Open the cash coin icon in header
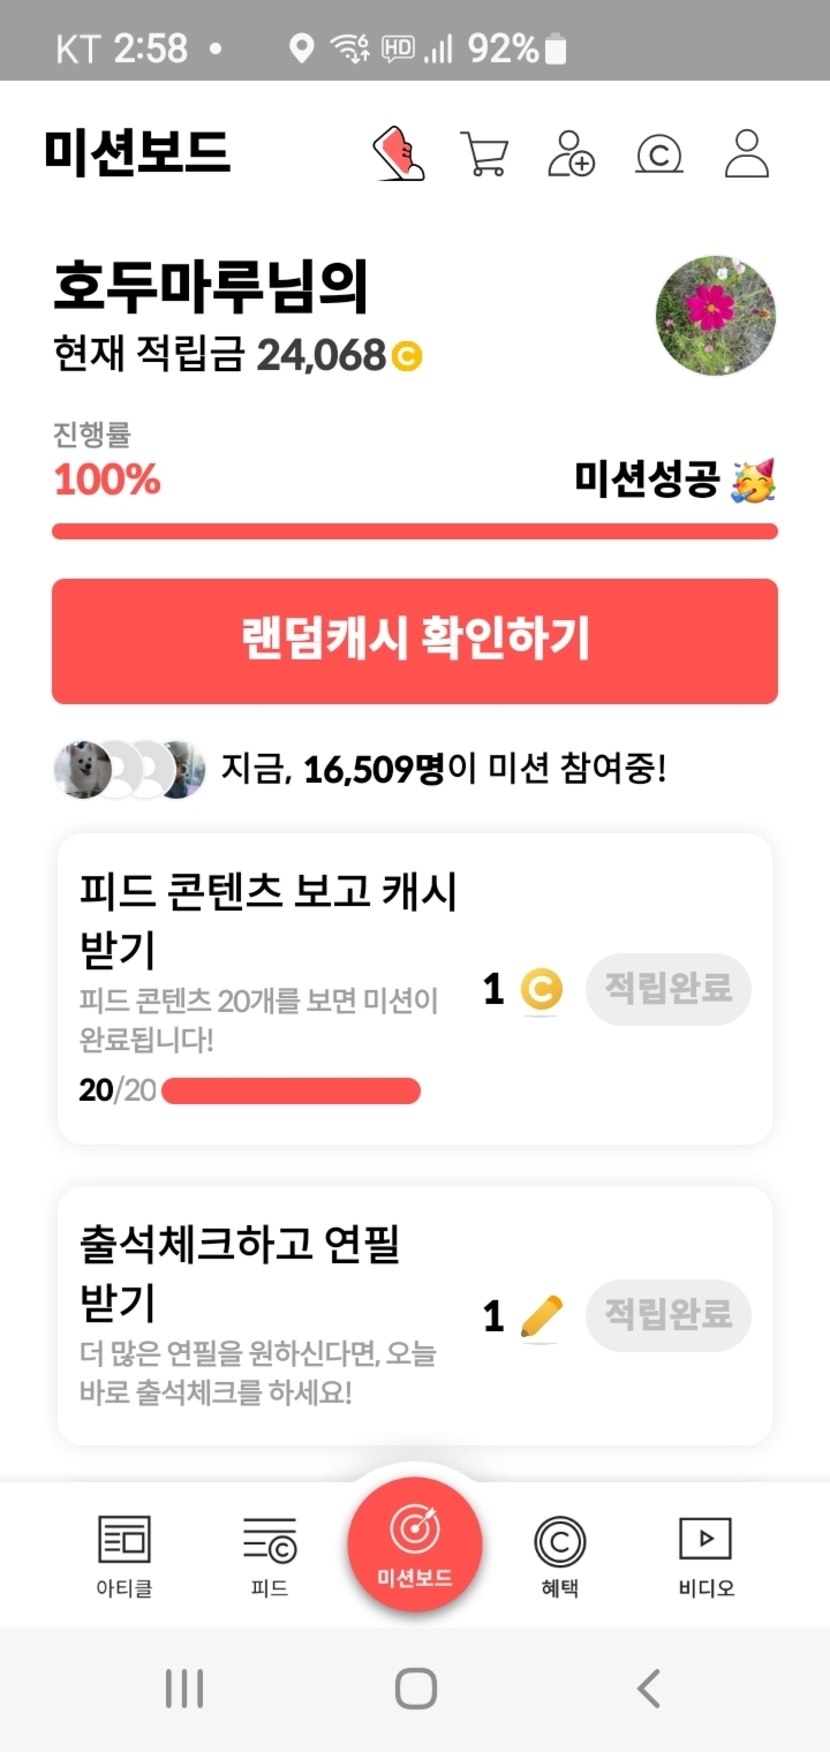The height and width of the screenshot is (1752, 830). pos(659,154)
